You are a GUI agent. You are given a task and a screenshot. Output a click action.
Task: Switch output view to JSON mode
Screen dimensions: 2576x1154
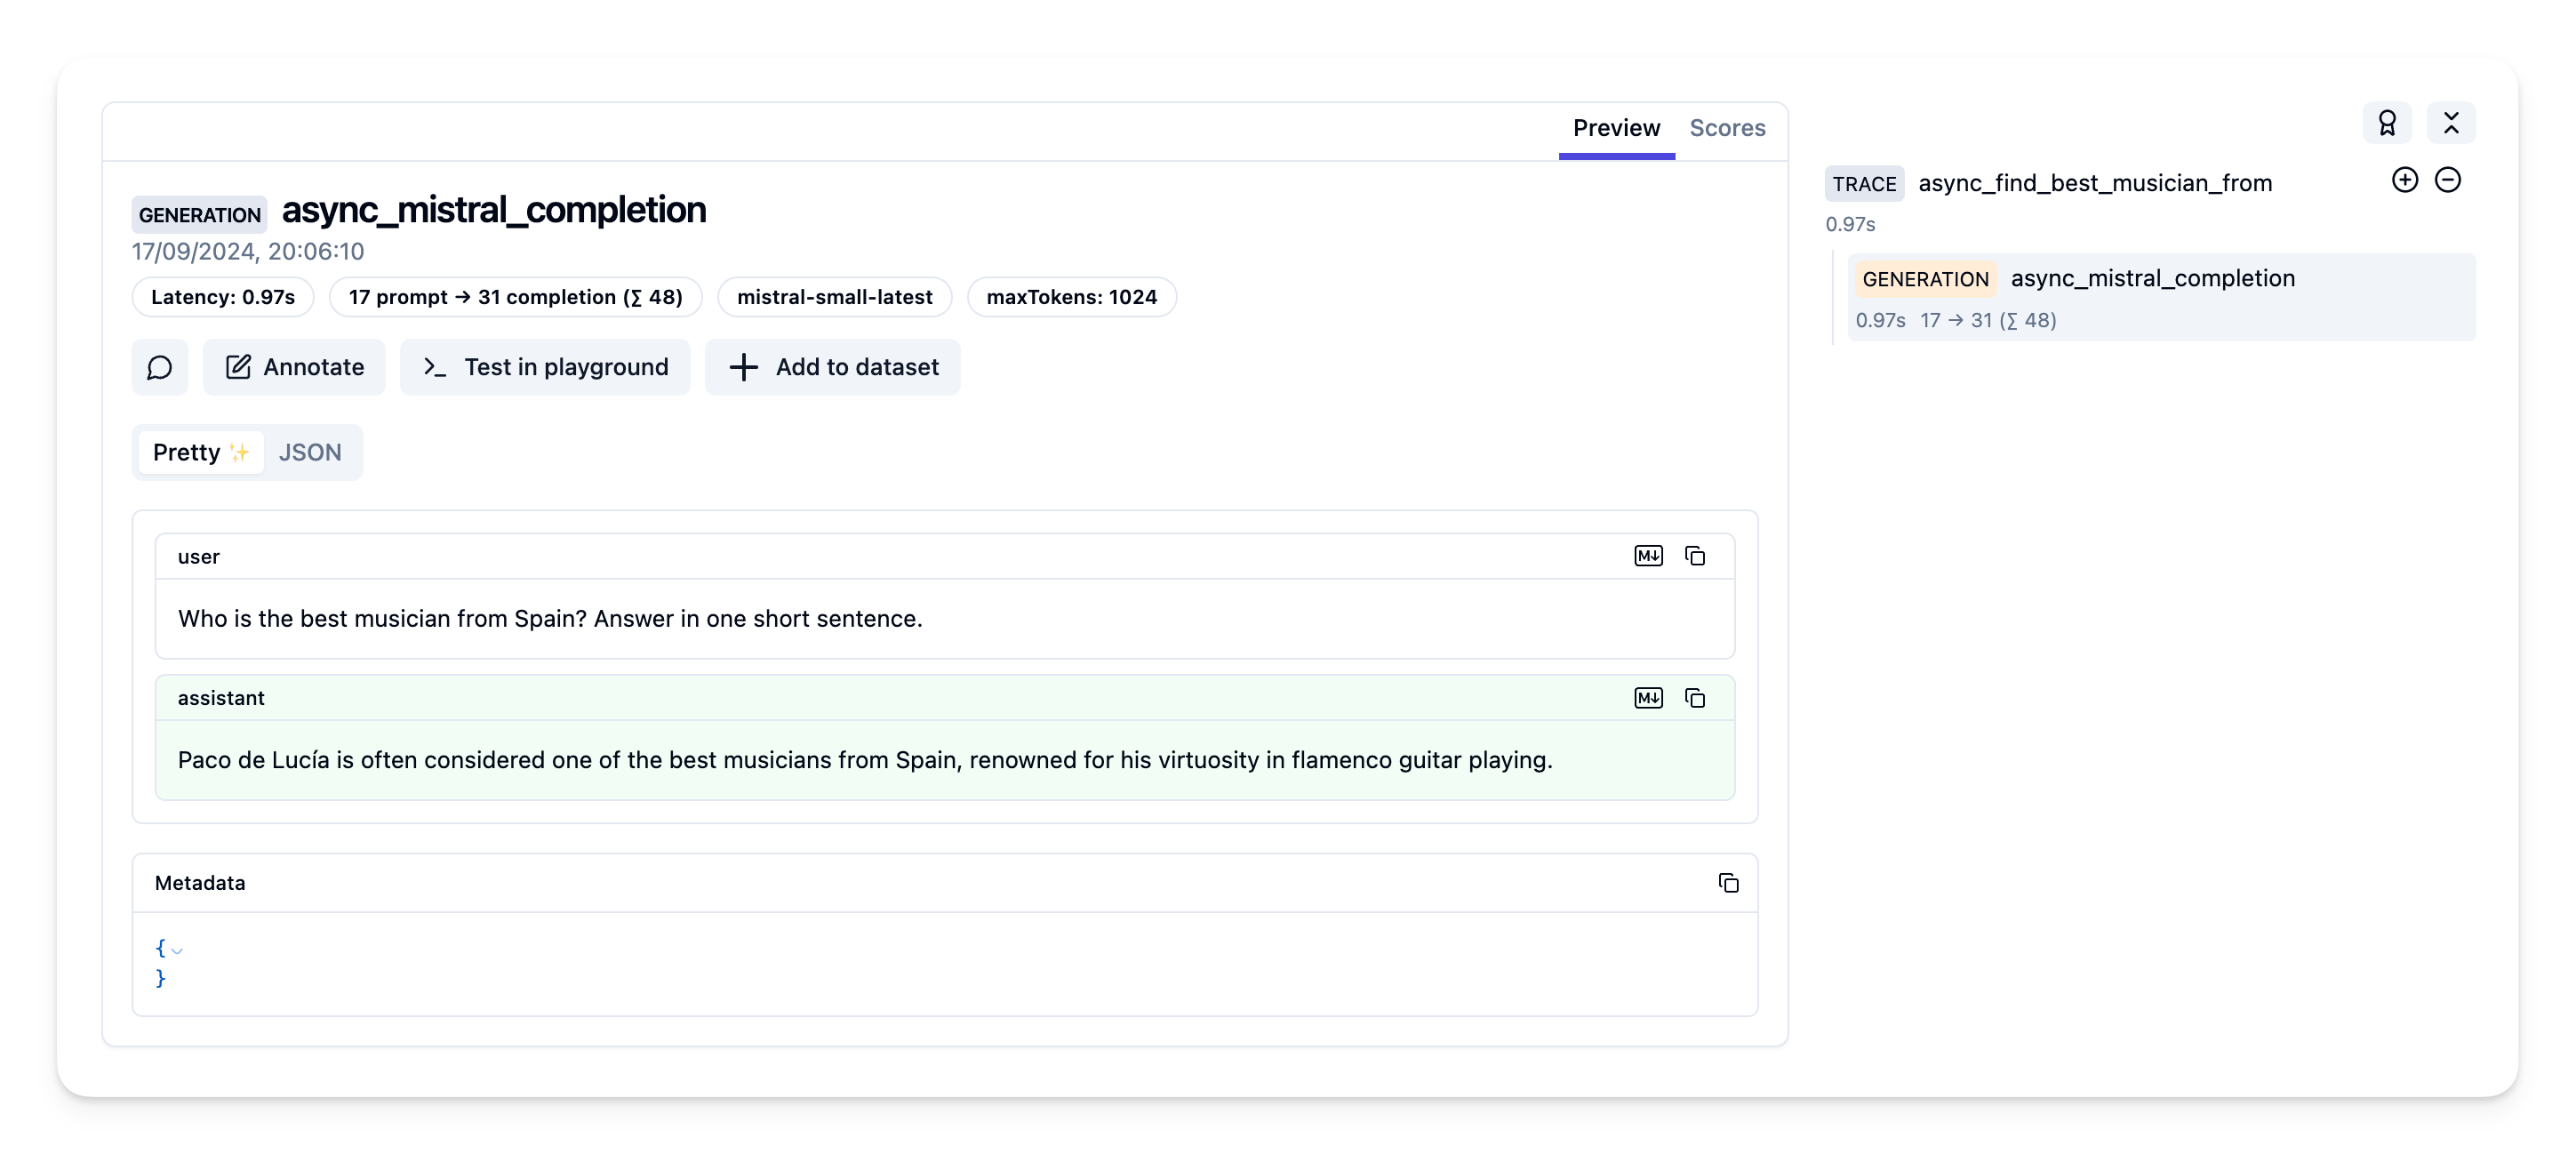[309, 452]
